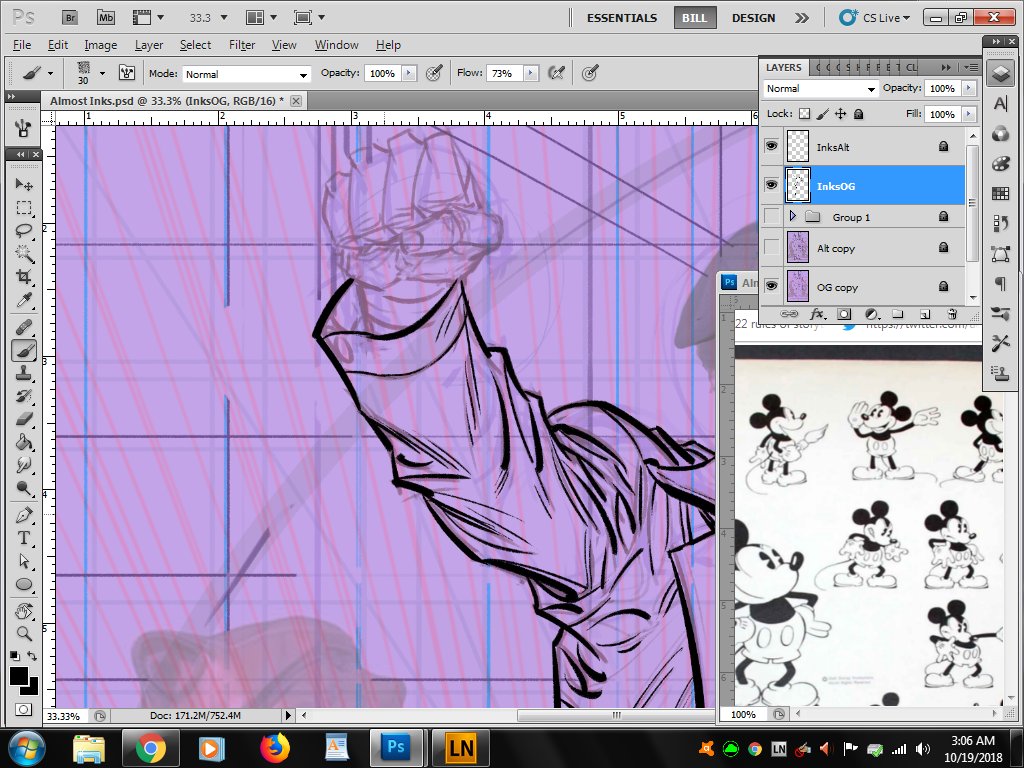Image resolution: width=1024 pixels, height=768 pixels.
Task: Switch to the ESSENTIALS workspace
Action: click(622, 18)
